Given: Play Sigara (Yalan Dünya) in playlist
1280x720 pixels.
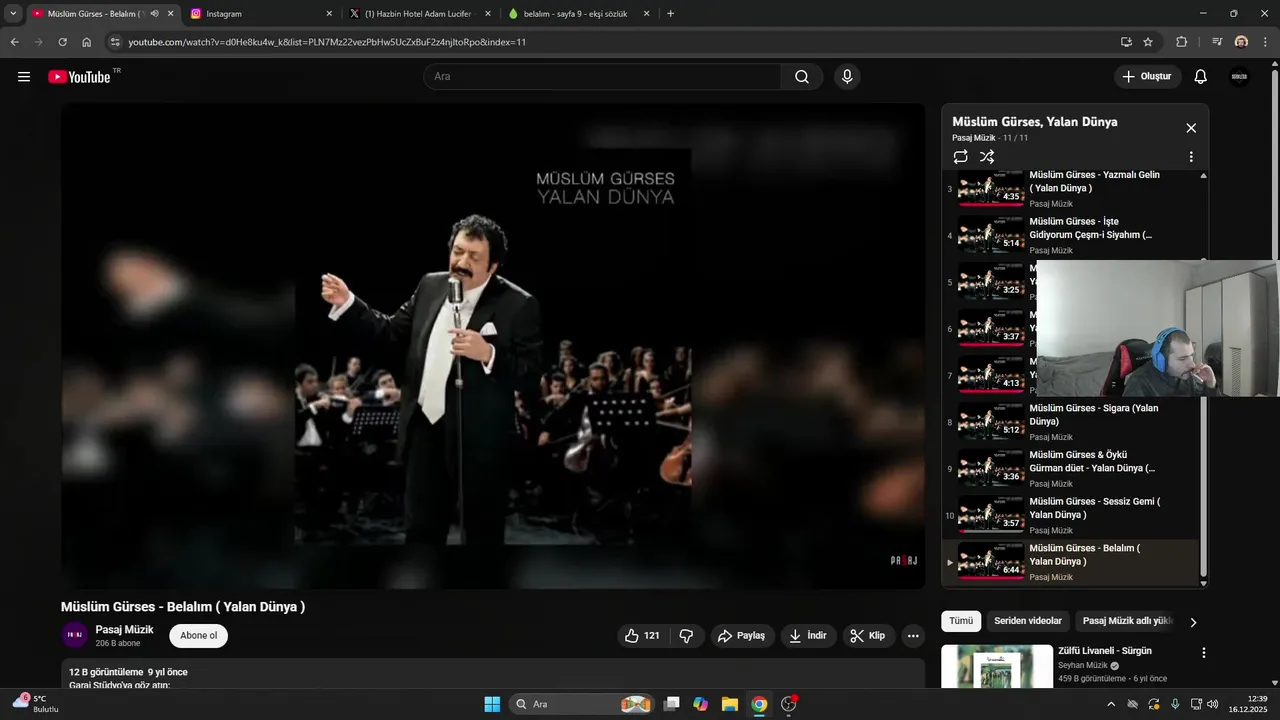Looking at the screenshot, I should point(1070,422).
